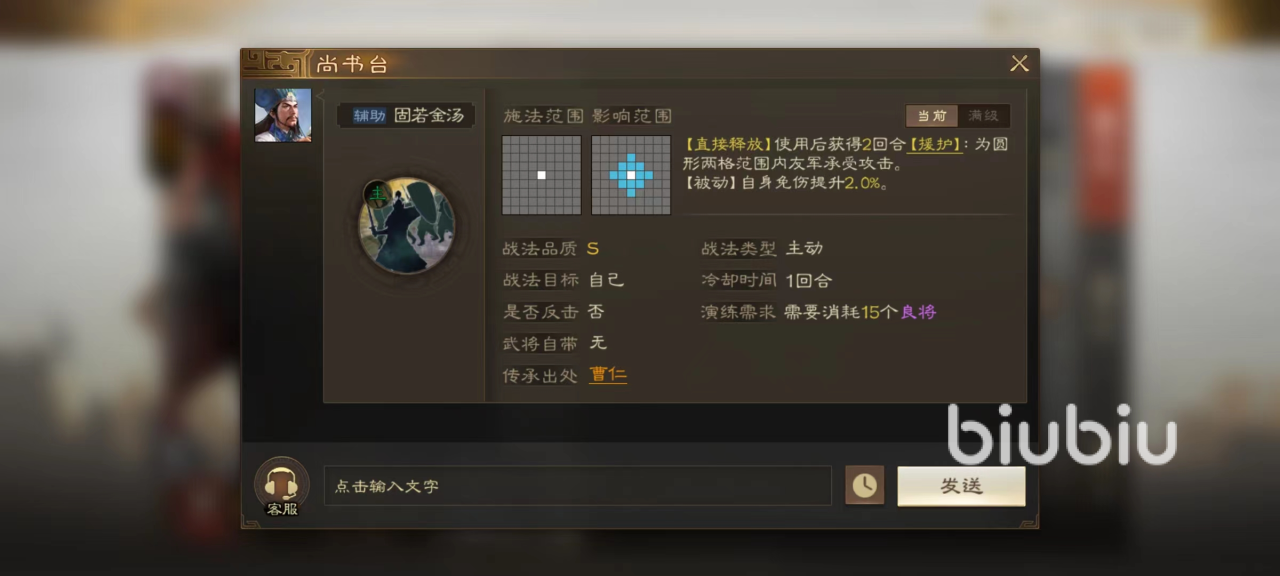
Task: Tap the 影响范围 effect range grid
Action: 631,175
